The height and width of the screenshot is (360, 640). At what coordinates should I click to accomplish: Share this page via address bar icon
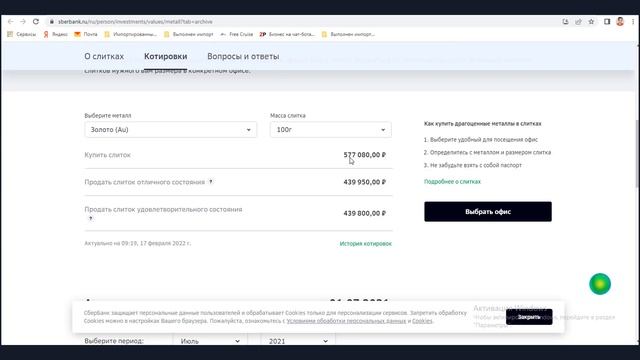[x=578, y=22]
